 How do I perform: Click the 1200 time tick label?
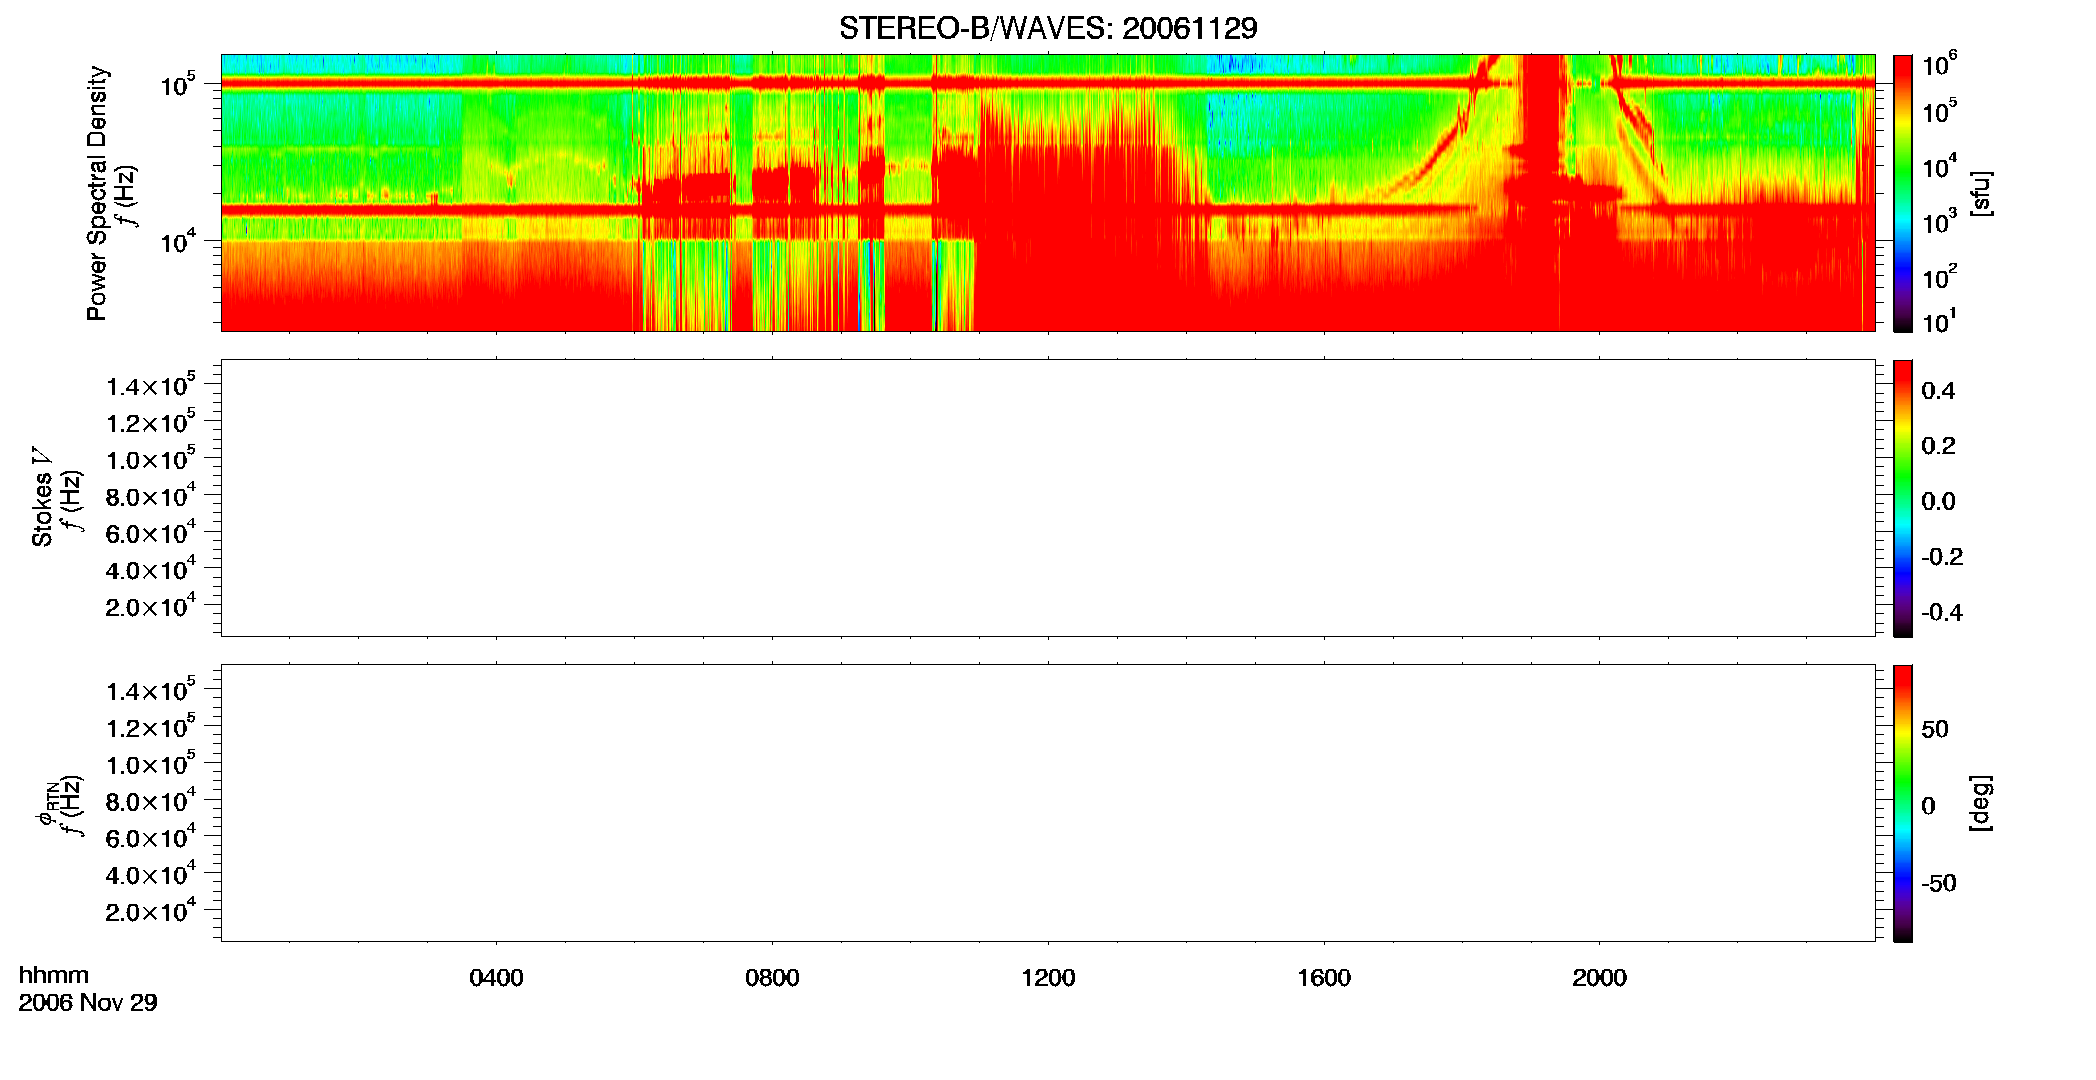pos(1048,978)
